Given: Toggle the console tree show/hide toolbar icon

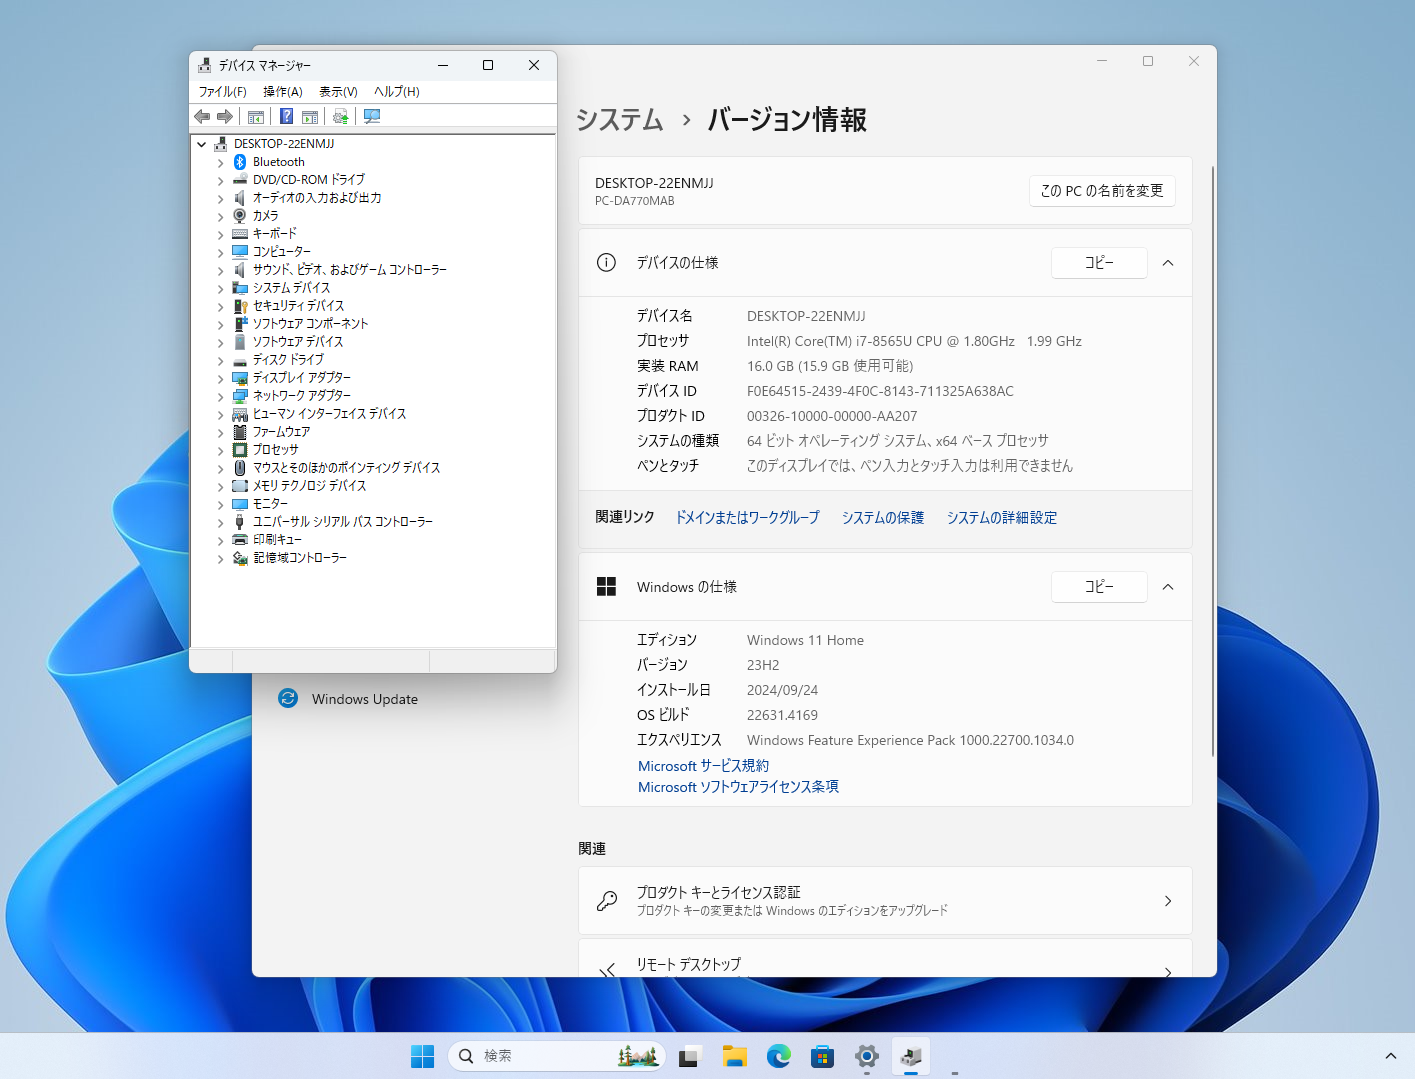Looking at the screenshot, I should coord(256,117).
